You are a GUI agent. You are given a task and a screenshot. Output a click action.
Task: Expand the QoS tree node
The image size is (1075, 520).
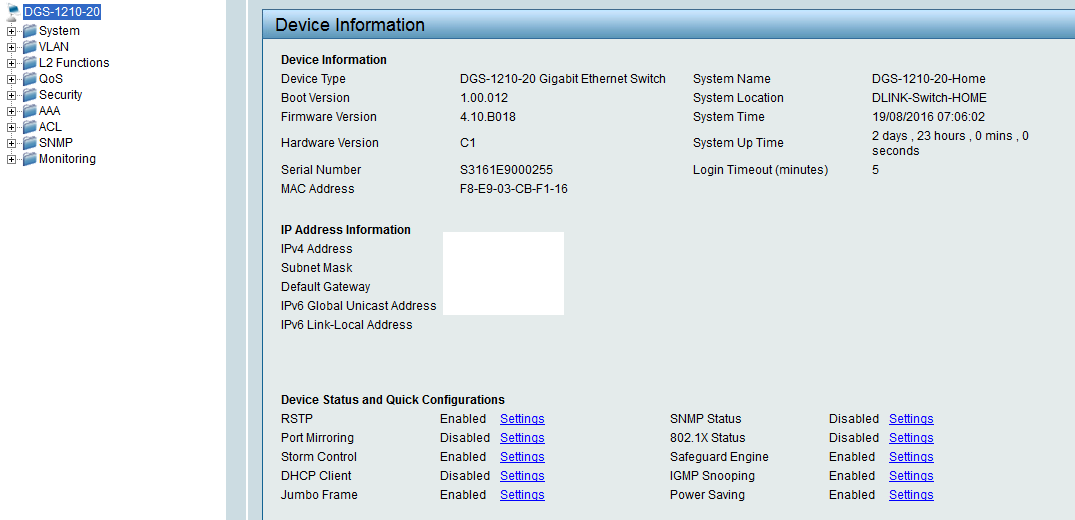pos(11,79)
